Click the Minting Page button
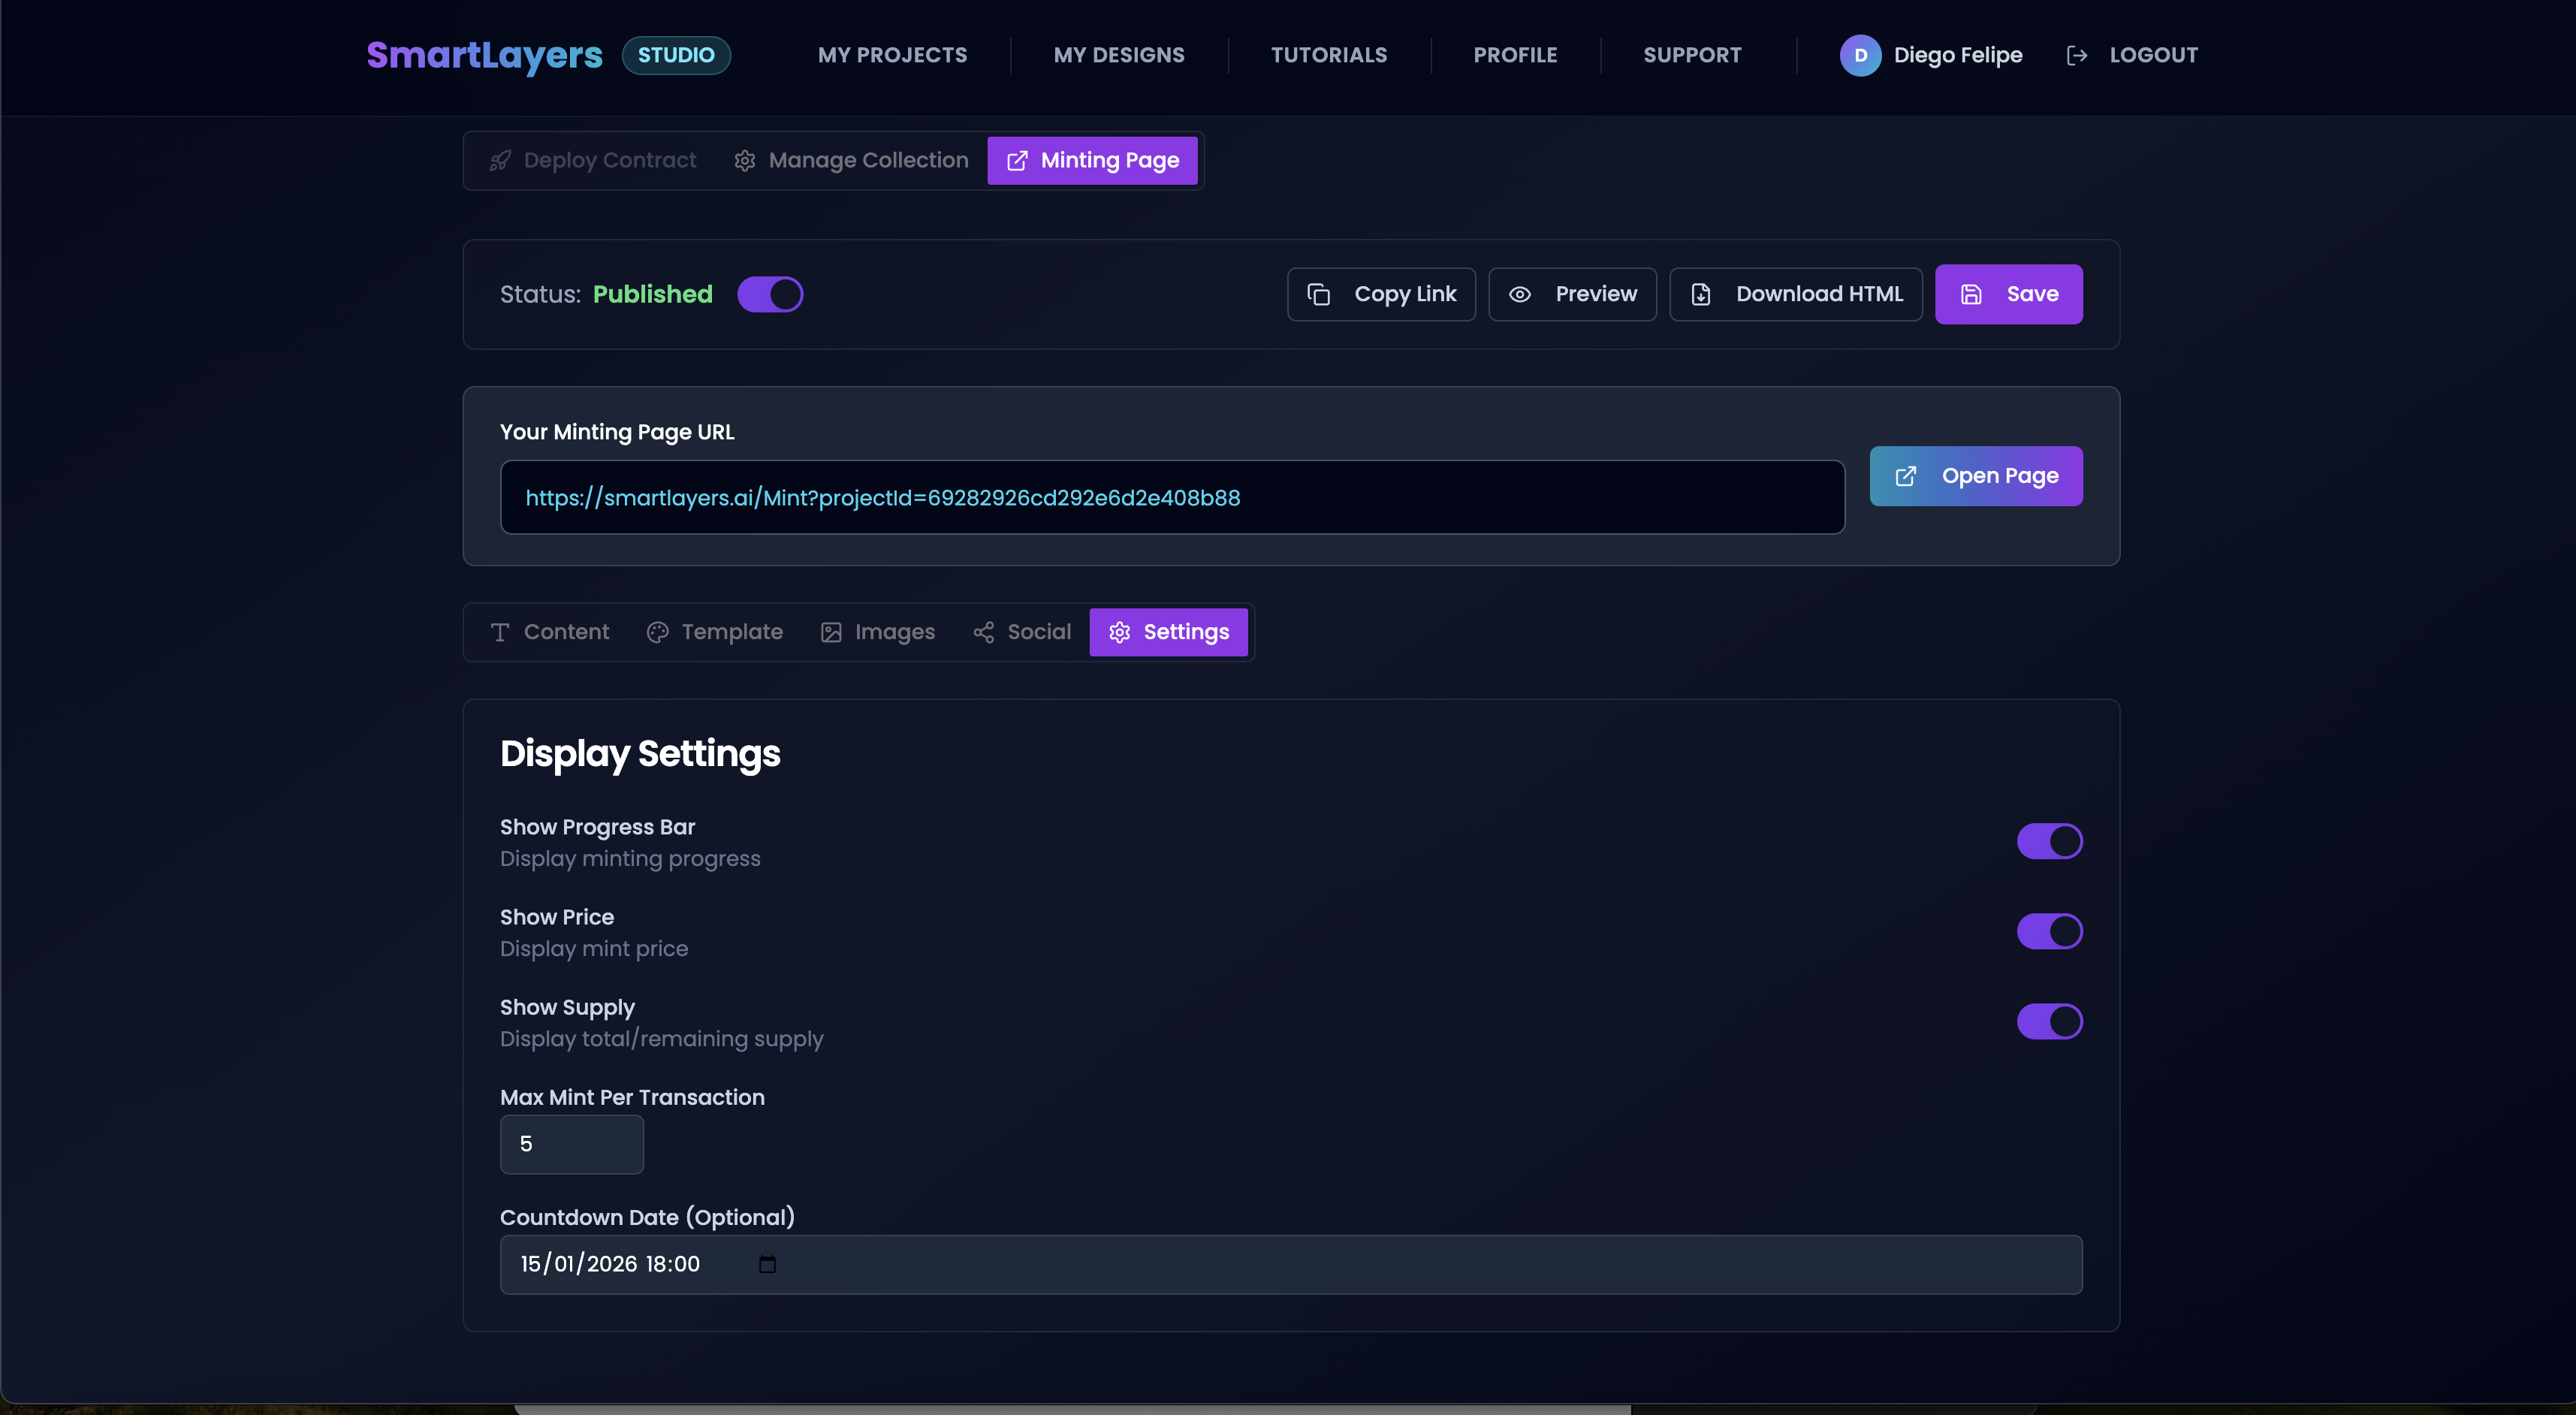Screen dimensions: 2576x1415 click(1092, 160)
